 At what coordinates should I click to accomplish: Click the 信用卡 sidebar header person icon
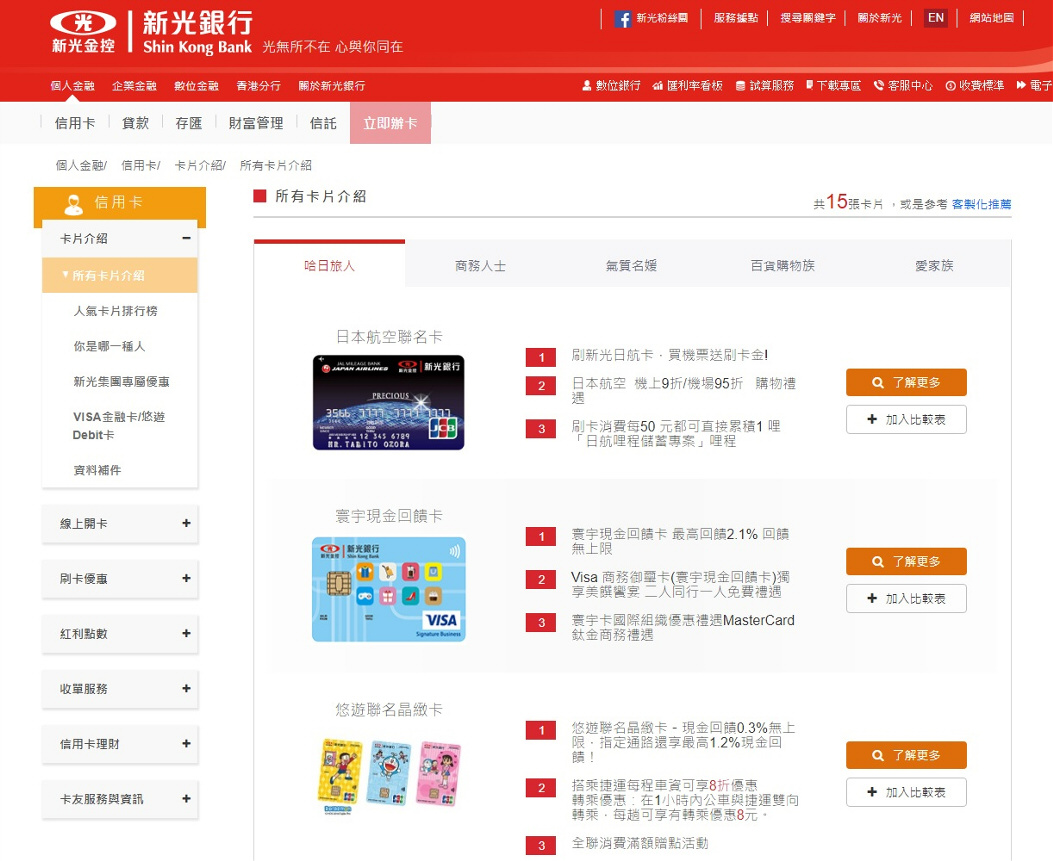click(73, 204)
